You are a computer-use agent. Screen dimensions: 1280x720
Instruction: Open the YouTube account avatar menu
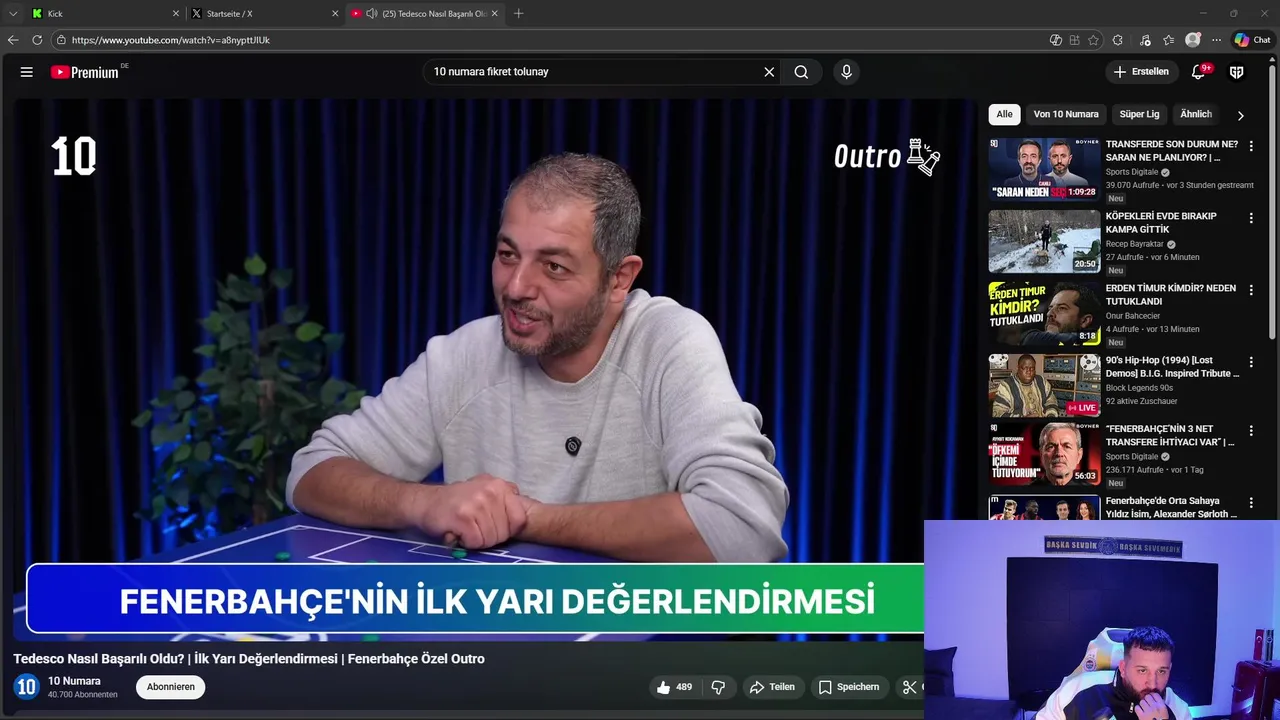click(x=1237, y=72)
